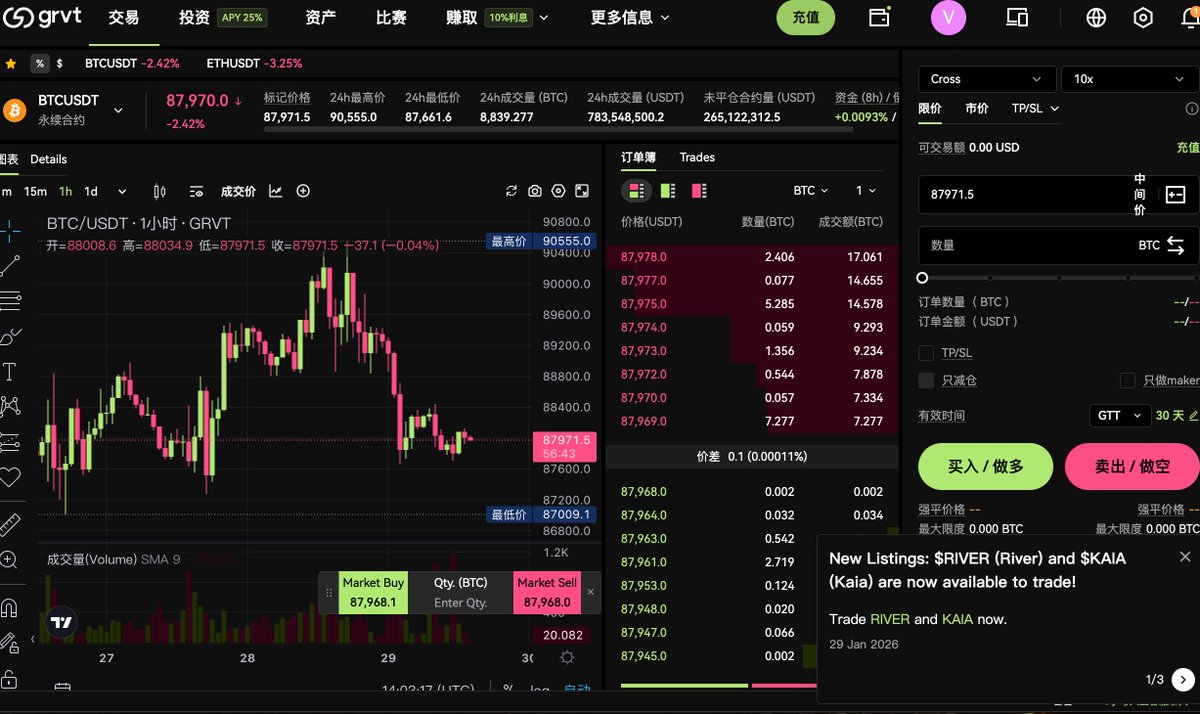
Task: Take a chart snapshot with the camera icon
Action: [534, 190]
